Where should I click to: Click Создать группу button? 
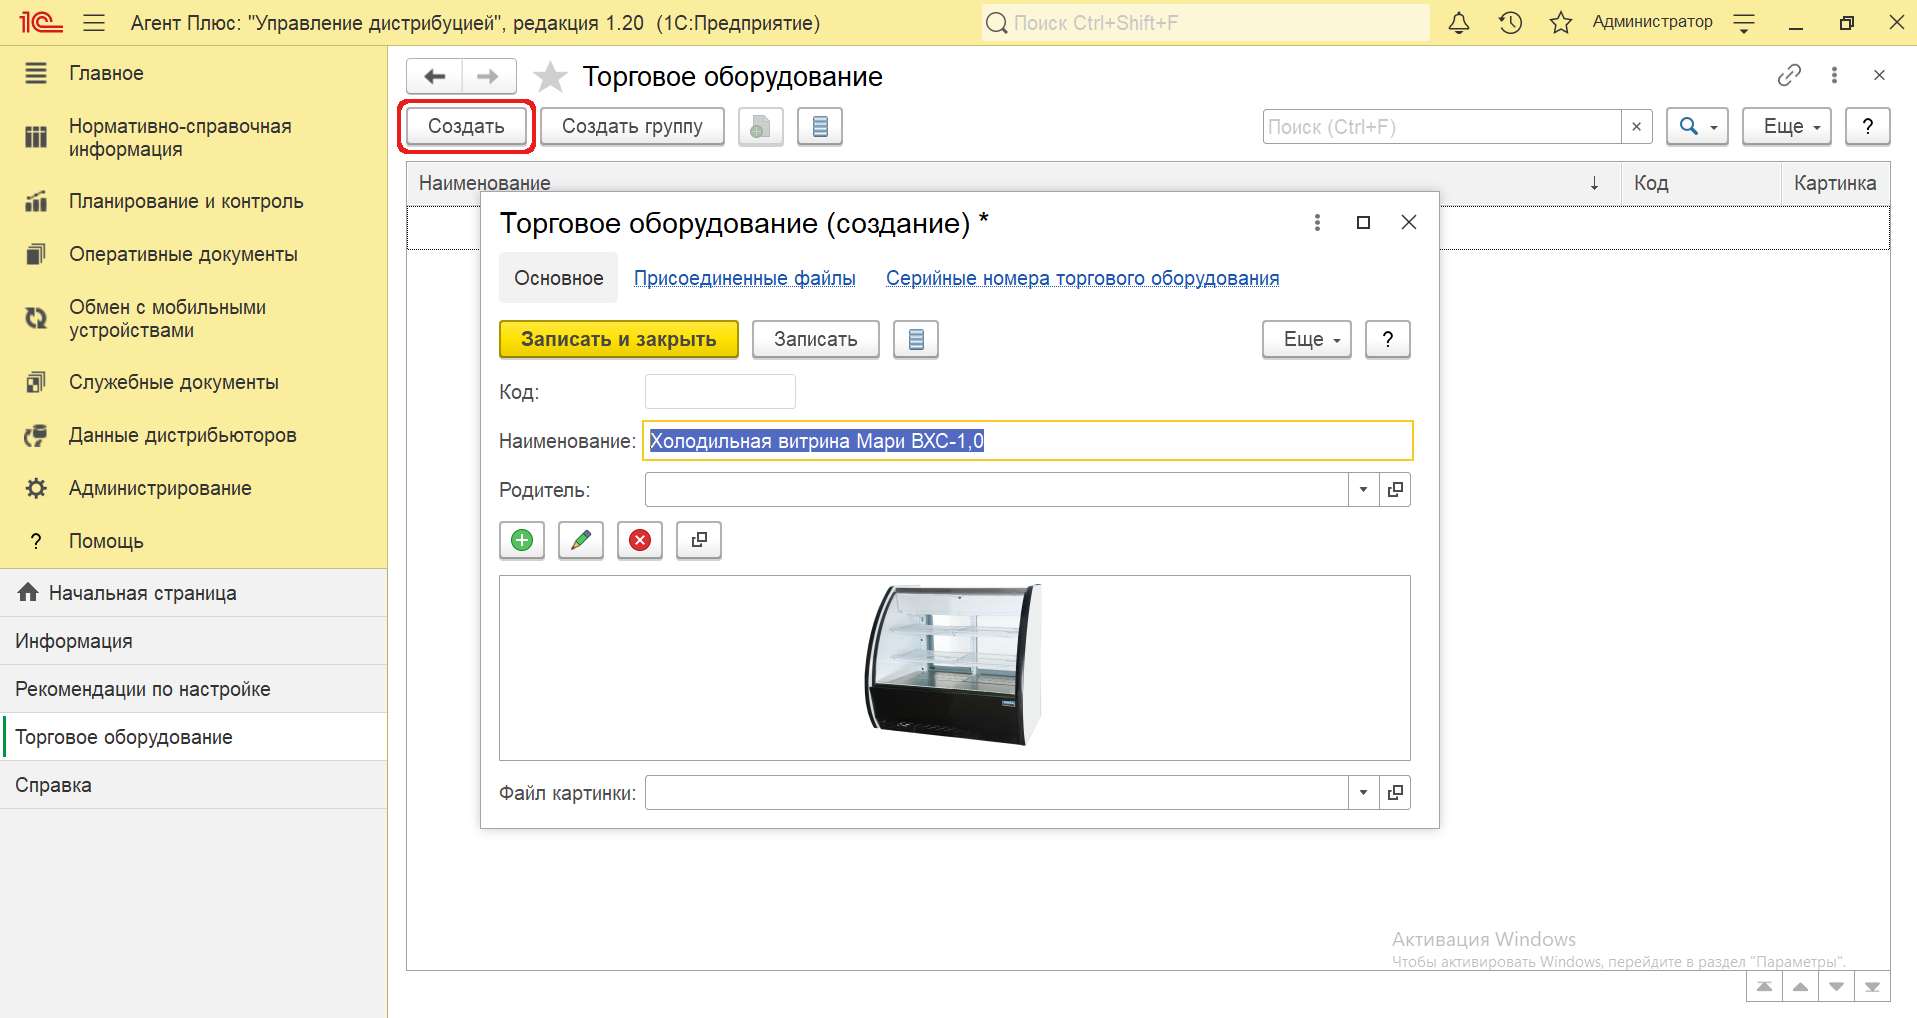click(632, 127)
